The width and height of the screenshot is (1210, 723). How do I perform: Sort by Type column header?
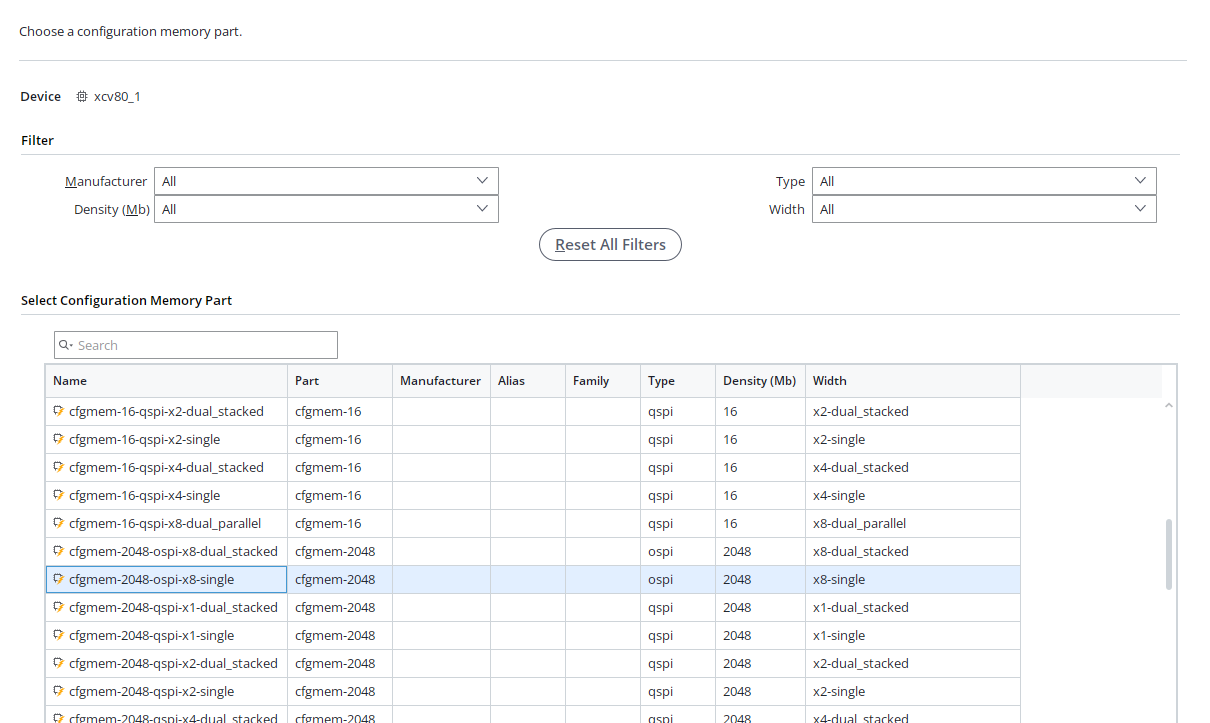[x=678, y=381]
